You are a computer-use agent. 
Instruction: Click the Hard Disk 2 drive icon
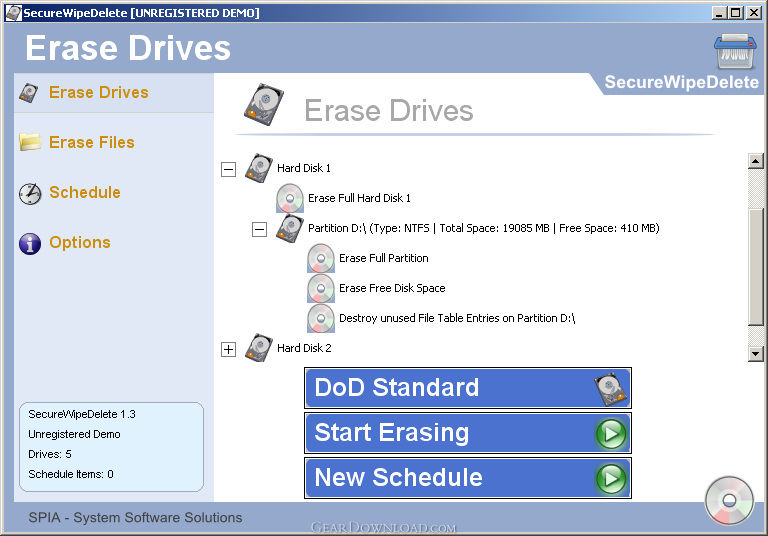(x=258, y=348)
